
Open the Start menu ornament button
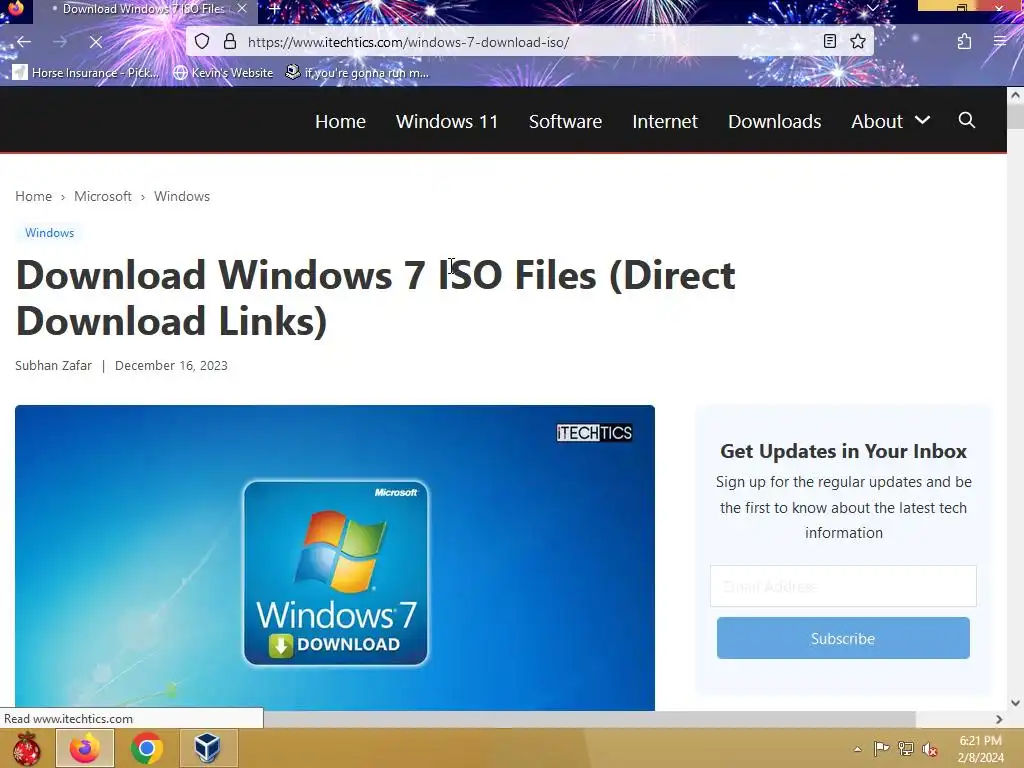26,748
